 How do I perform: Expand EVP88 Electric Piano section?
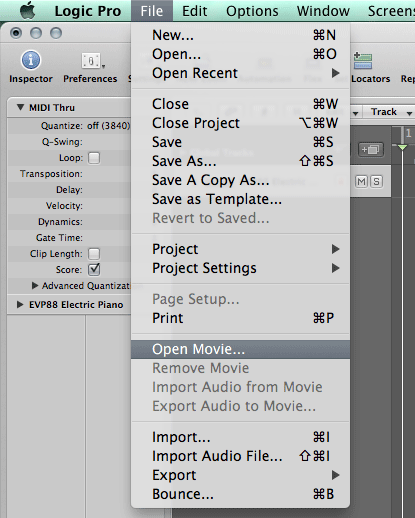20,305
